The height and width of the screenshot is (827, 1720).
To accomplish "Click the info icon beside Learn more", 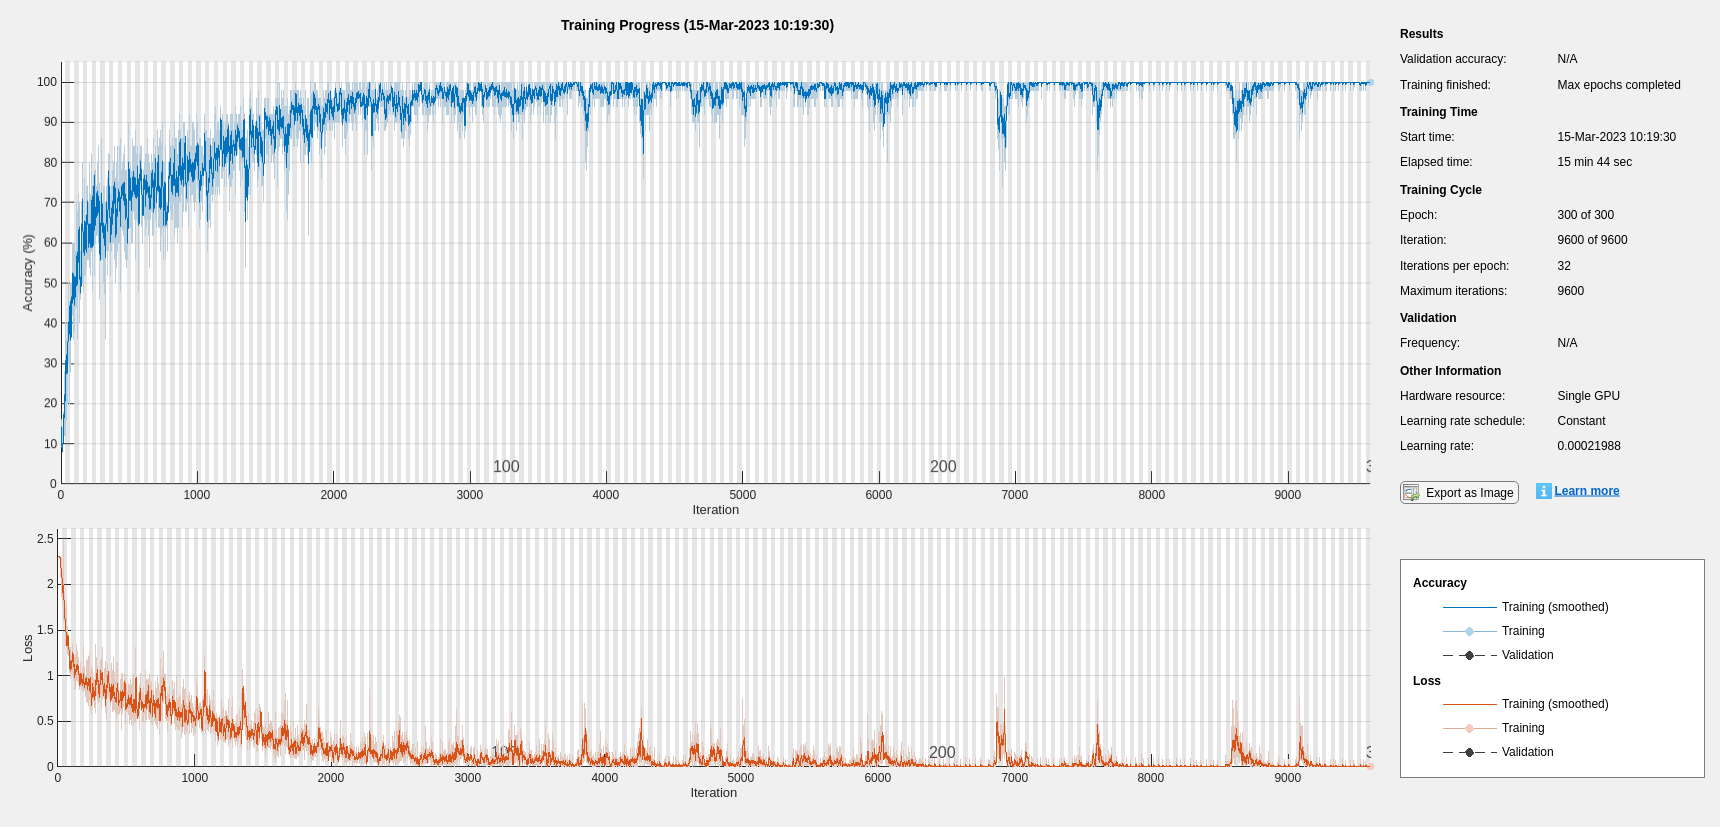I will pyautogui.click(x=1543, y=491).
